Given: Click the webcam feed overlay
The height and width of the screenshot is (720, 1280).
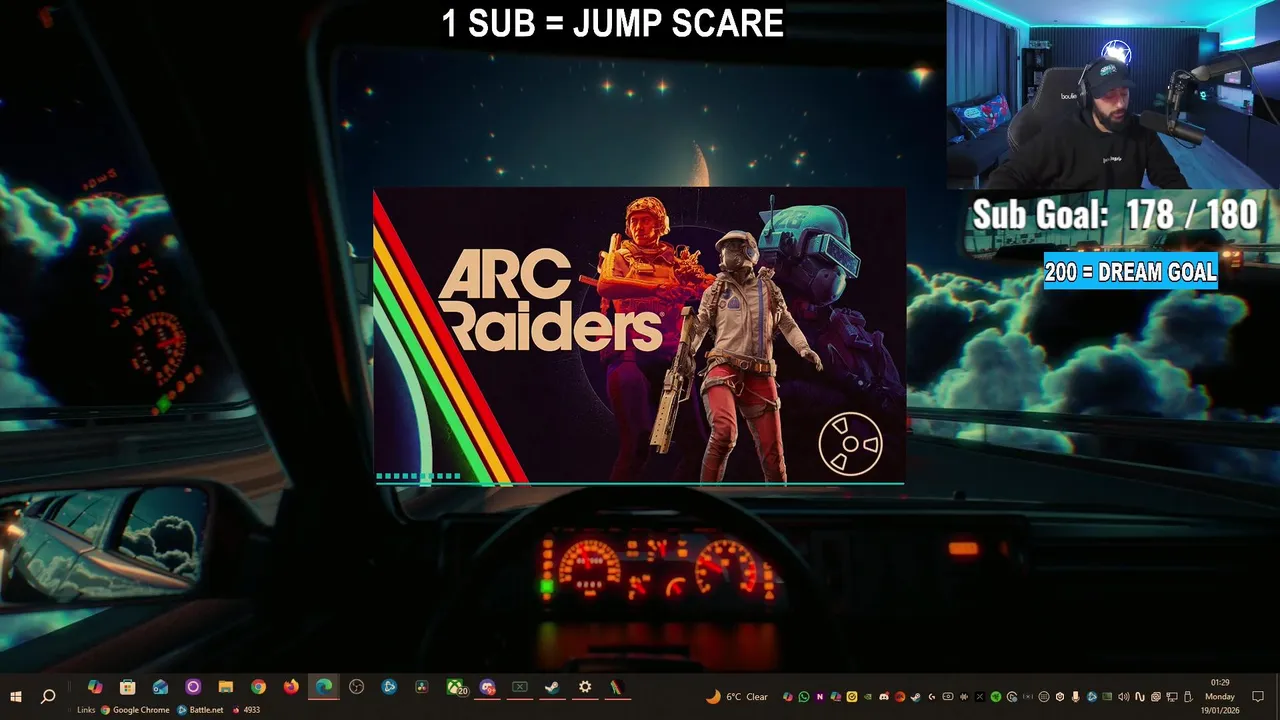Looking at the screenshot, I should [x=1113, y=95].
